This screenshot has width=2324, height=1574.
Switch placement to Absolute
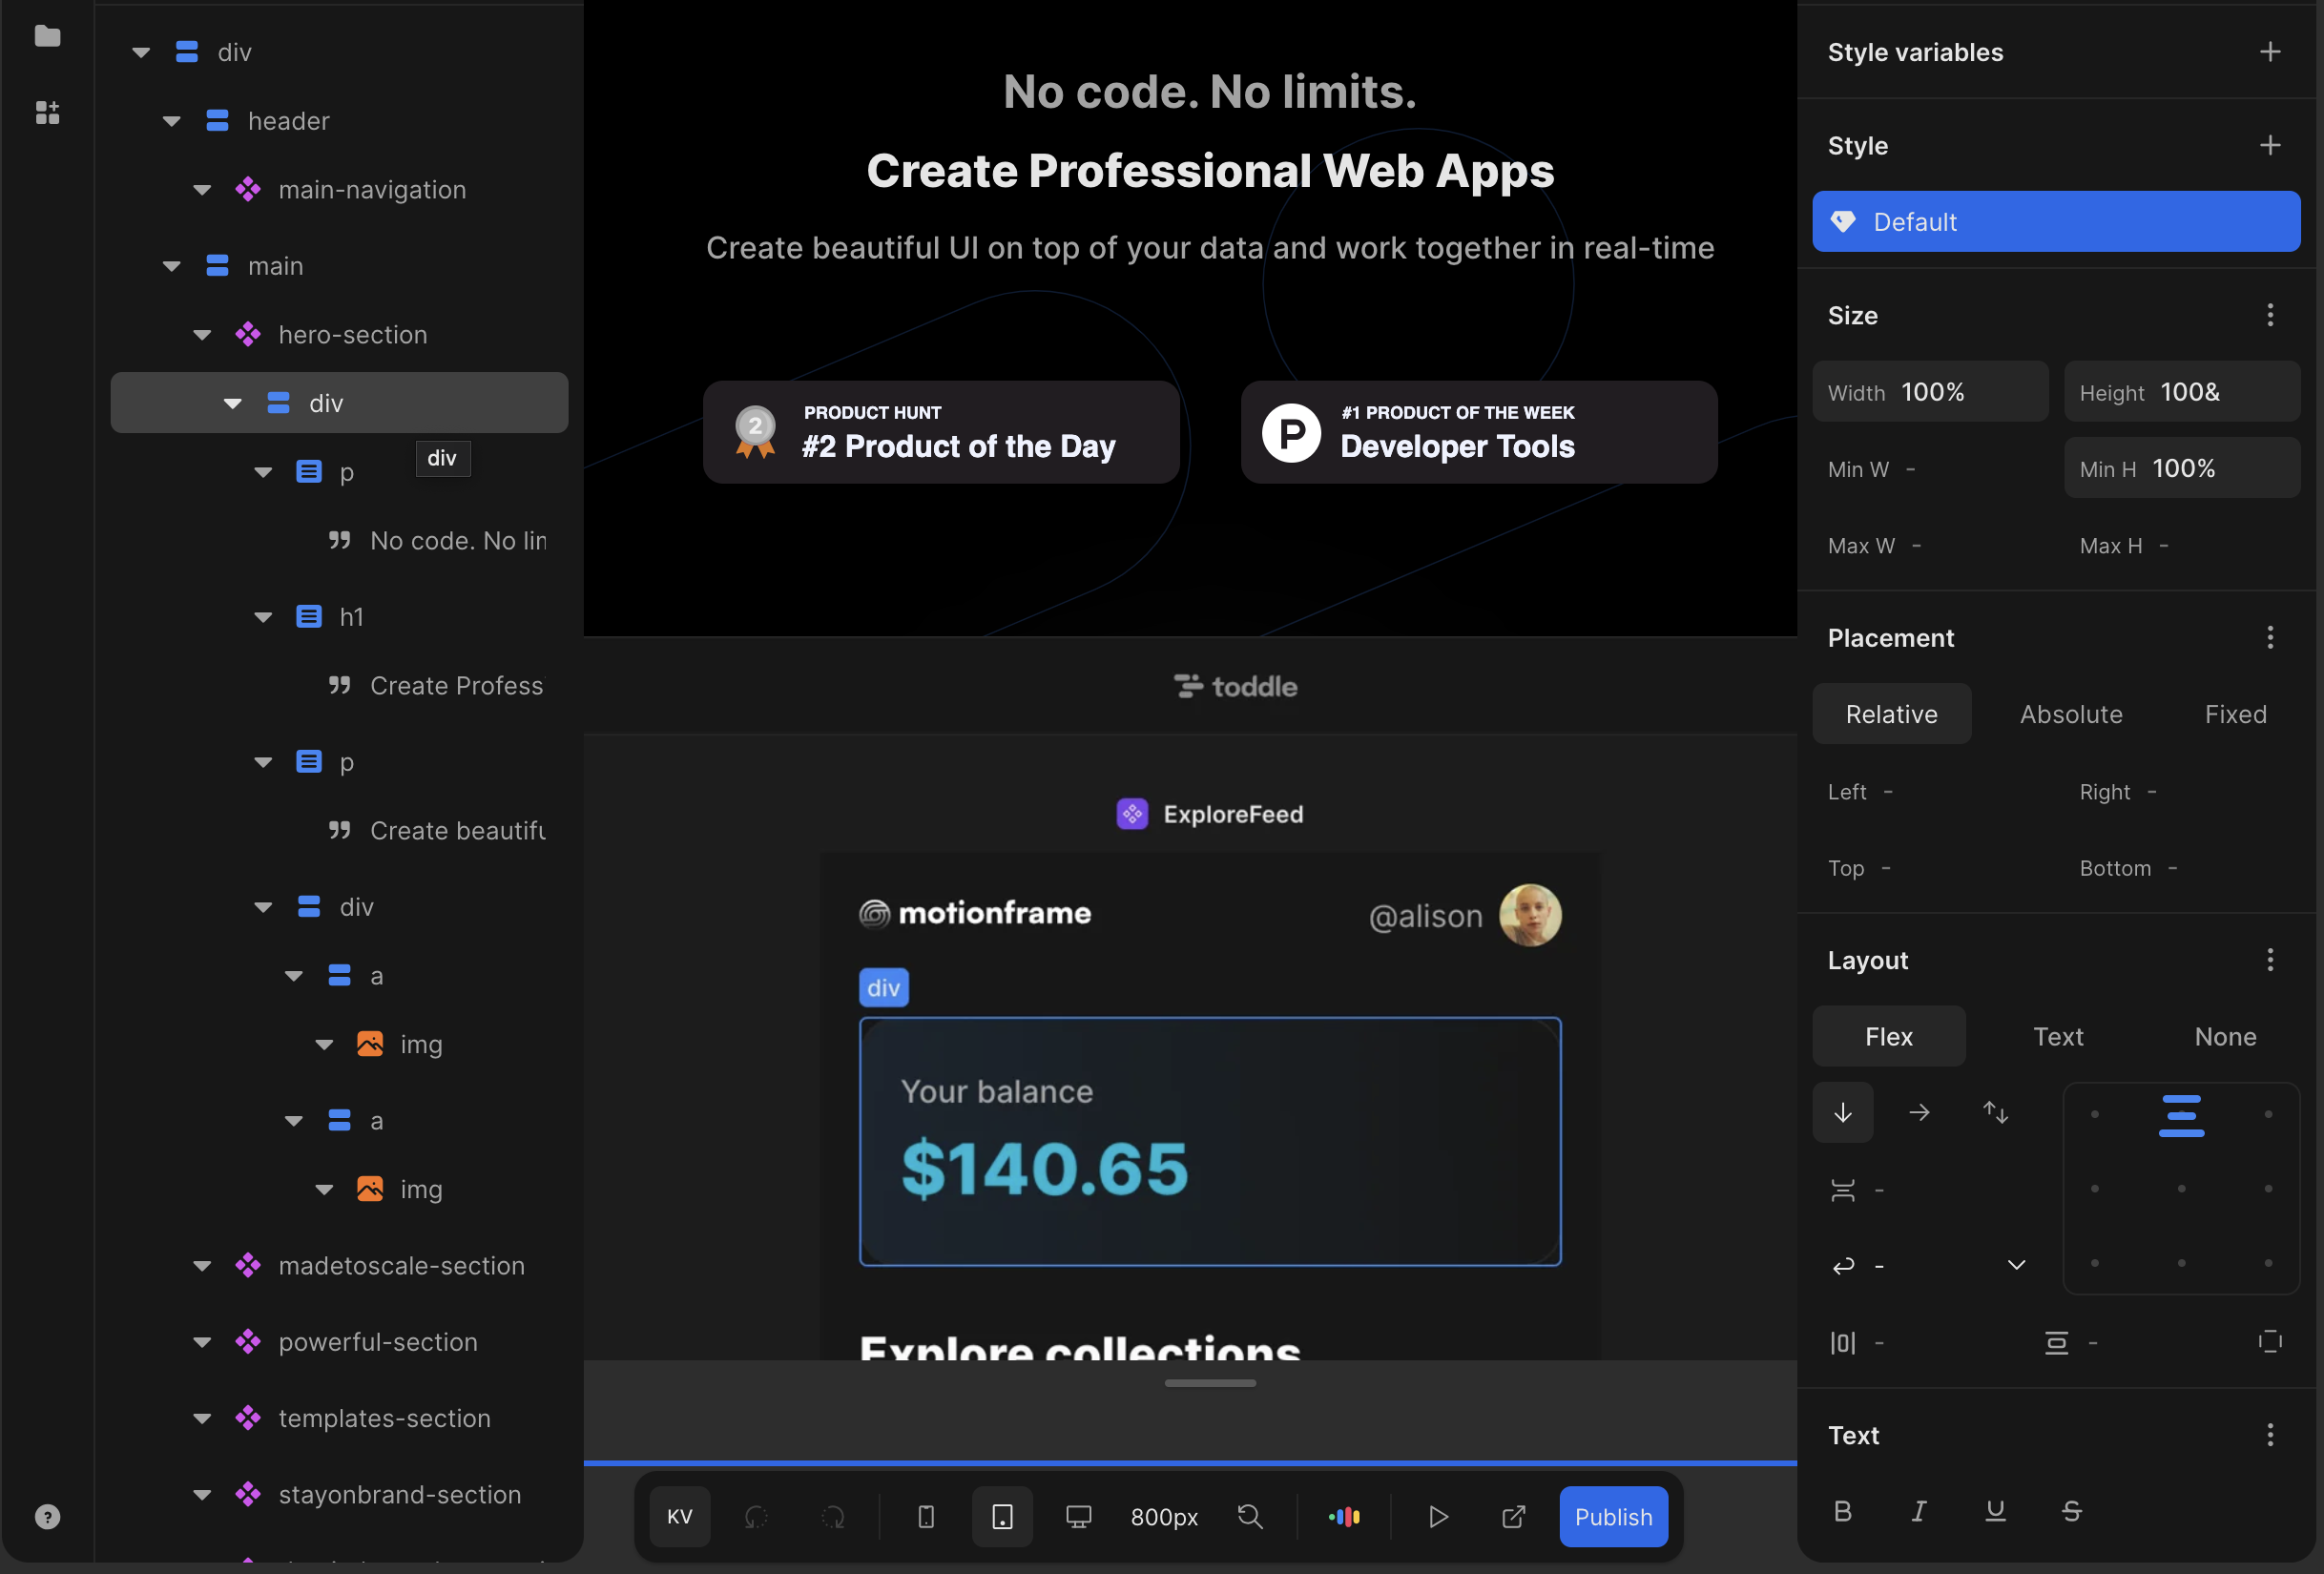click(x=2070, y=713)
